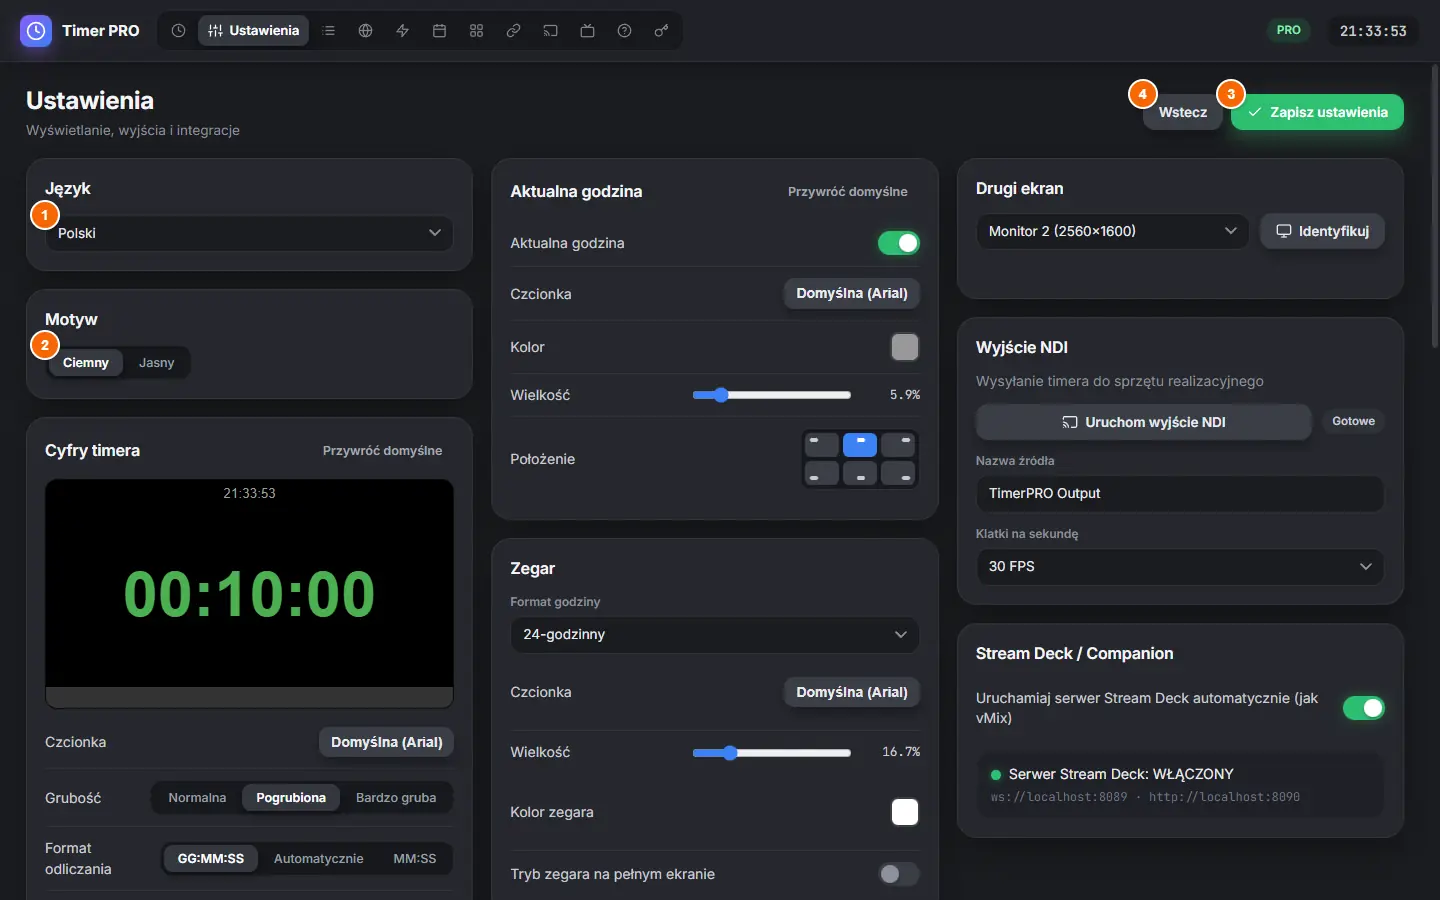
Task: Switch theme to Jasny
Action: point(157,363)
